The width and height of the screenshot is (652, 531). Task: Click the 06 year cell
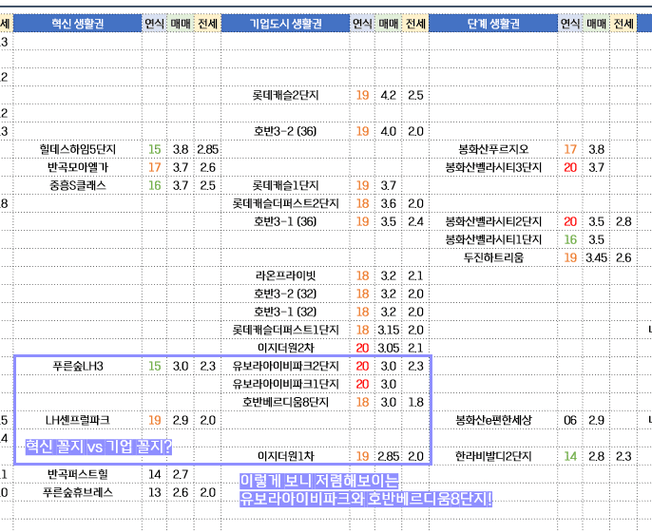coord(570,420)
